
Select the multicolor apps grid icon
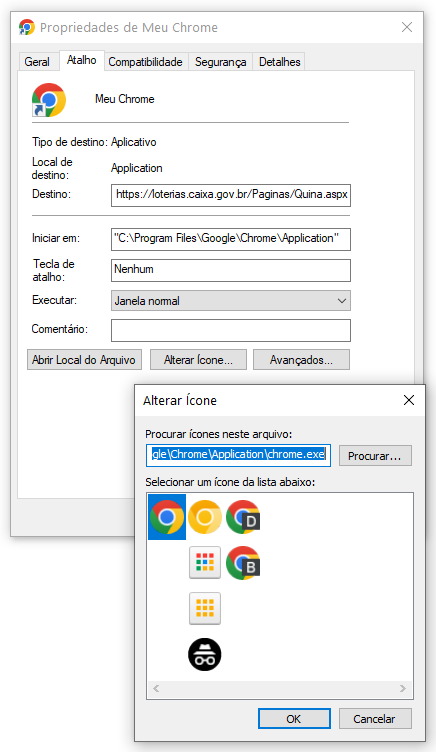(x=205, y=563)
